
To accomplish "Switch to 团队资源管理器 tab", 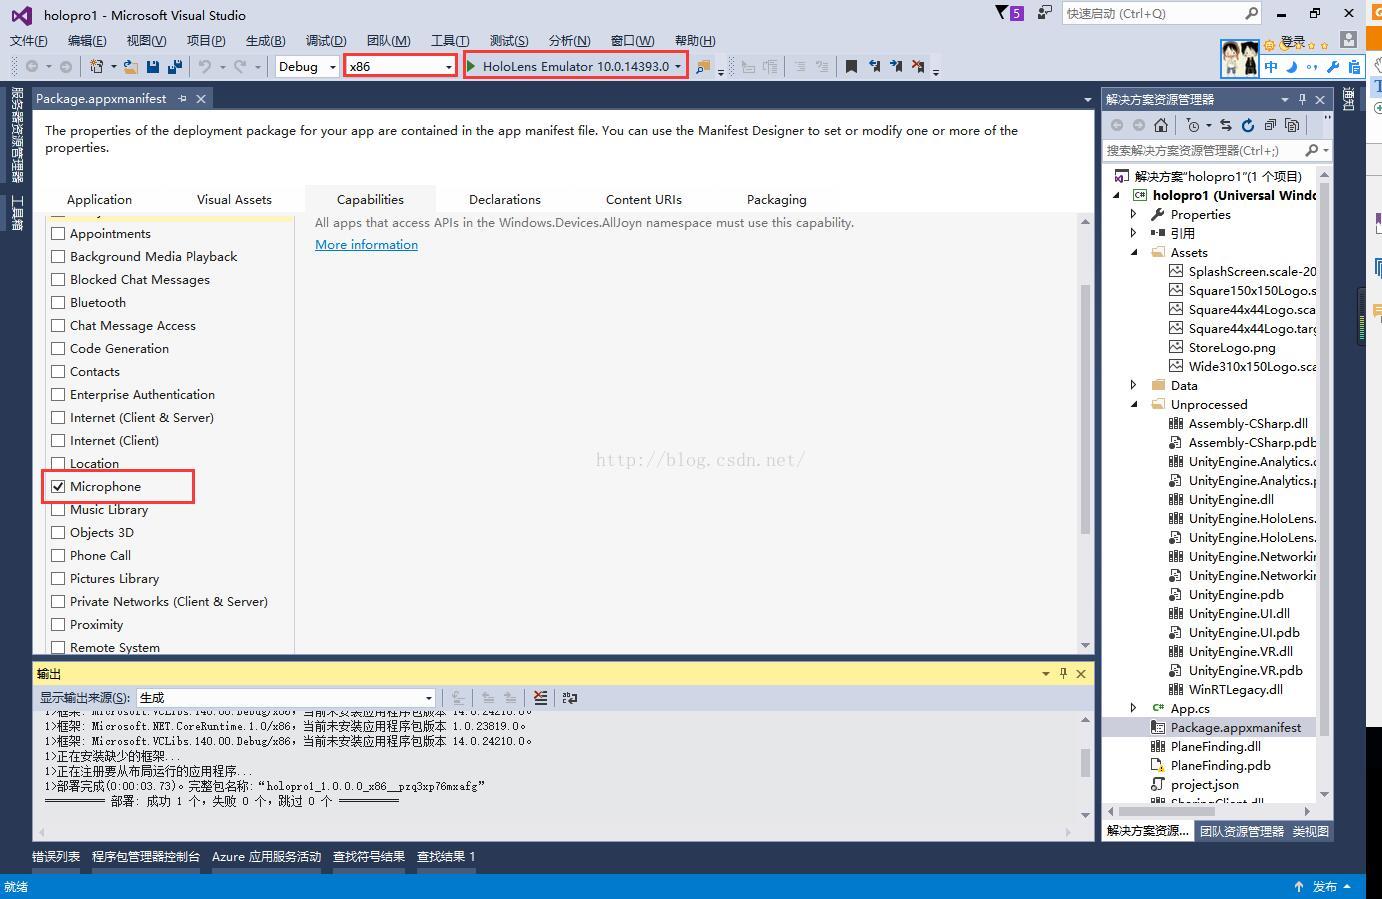I will coord(1241,831).
